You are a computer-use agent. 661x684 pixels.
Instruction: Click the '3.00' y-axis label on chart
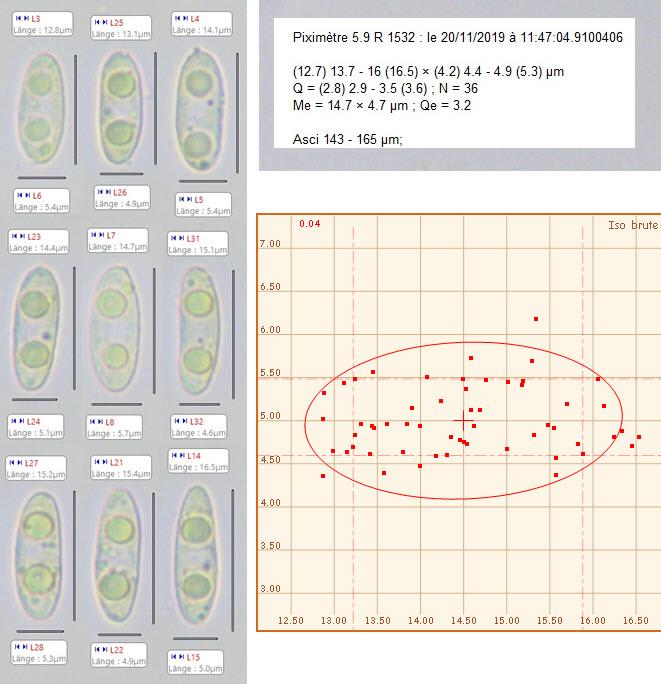271,588
